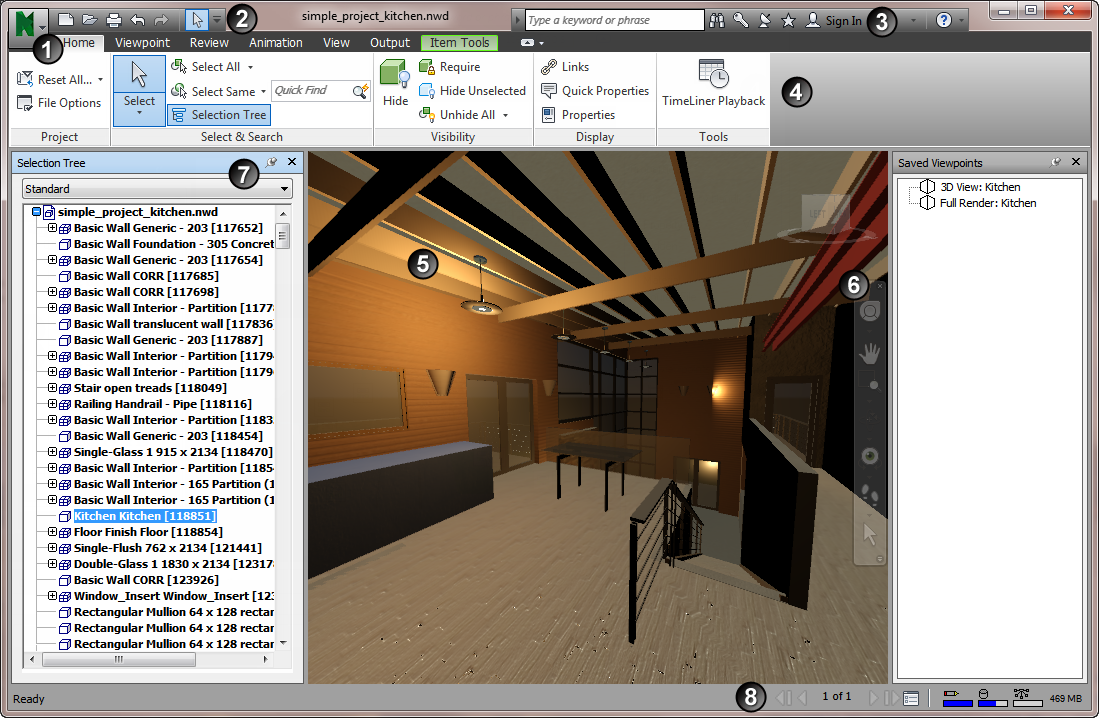Select the Steering Wheel tool on navigation bar
Image resolution: width=1099 pixels, height=718 pixels.
point(870,311)
